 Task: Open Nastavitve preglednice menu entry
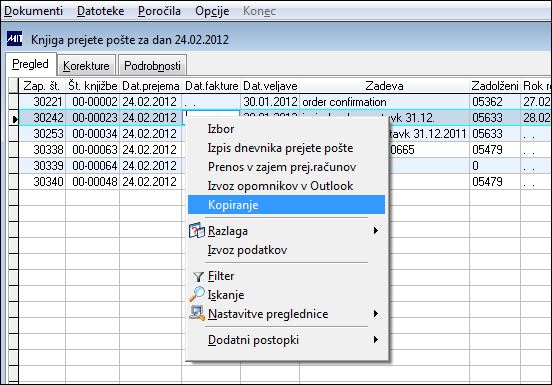pos(286,314)
